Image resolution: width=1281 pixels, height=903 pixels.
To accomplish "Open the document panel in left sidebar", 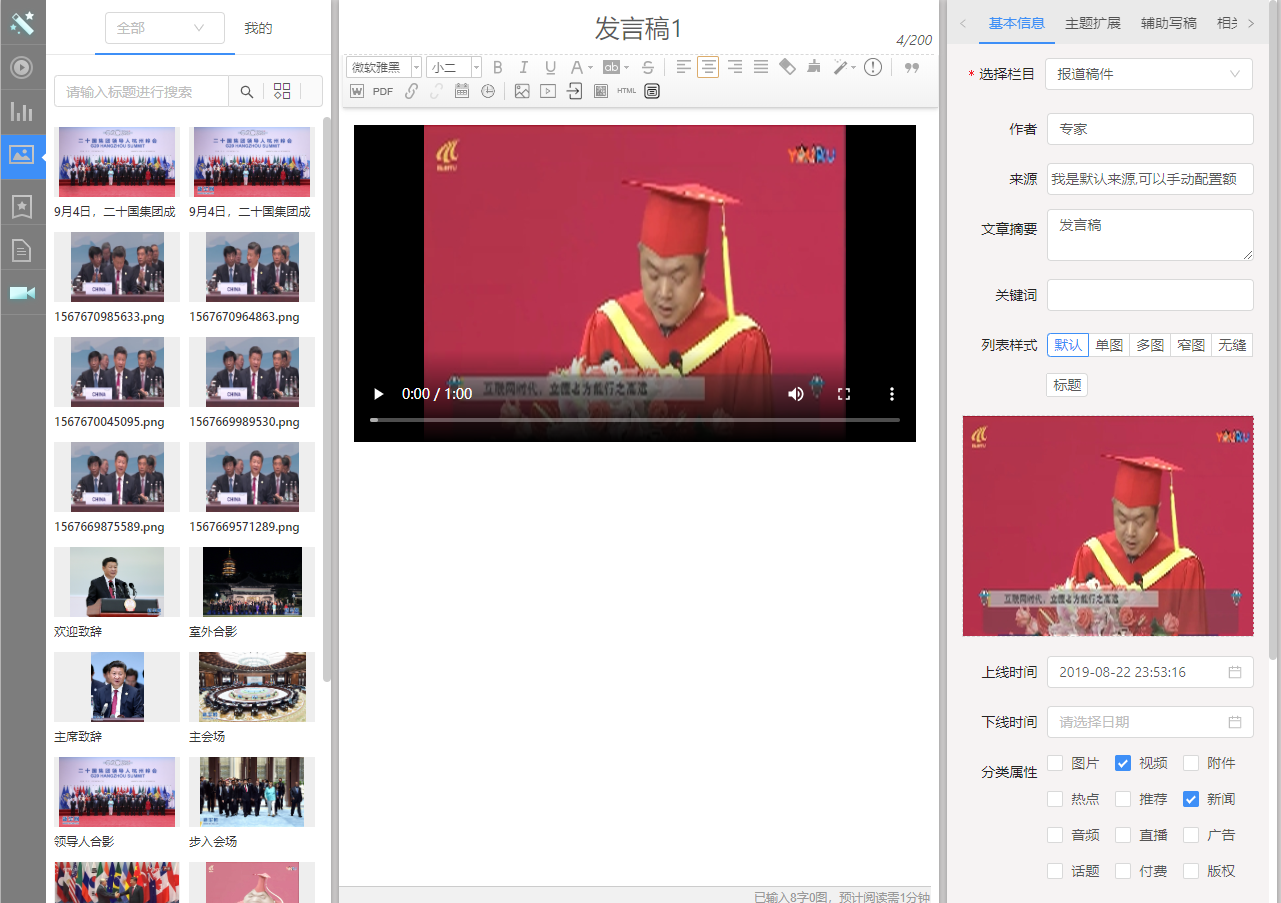I will pyautogui.click(x=22, y=250).
